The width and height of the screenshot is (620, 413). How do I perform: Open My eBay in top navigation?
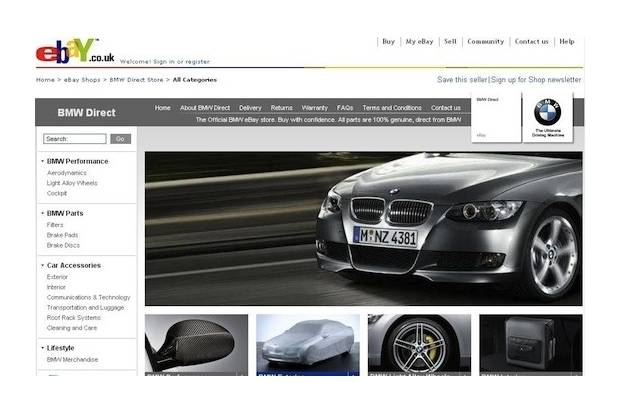(x=419, y=42)
